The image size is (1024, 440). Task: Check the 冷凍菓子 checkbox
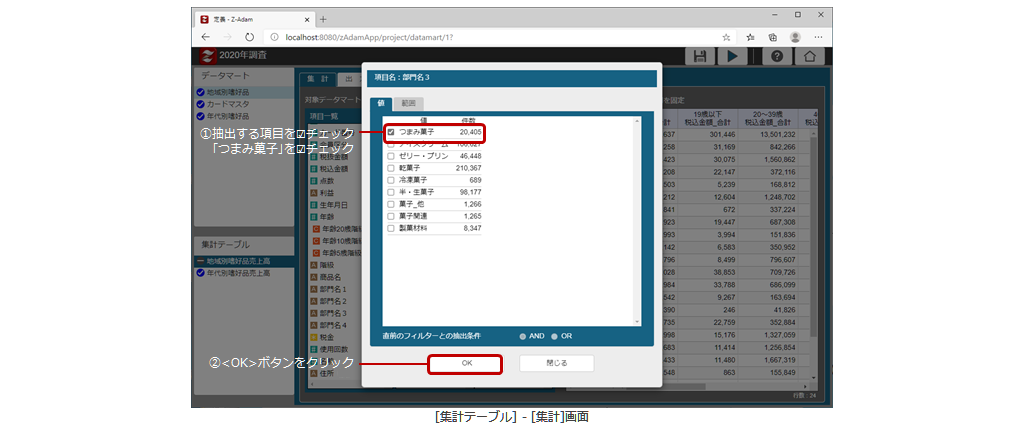coord(391,180)
